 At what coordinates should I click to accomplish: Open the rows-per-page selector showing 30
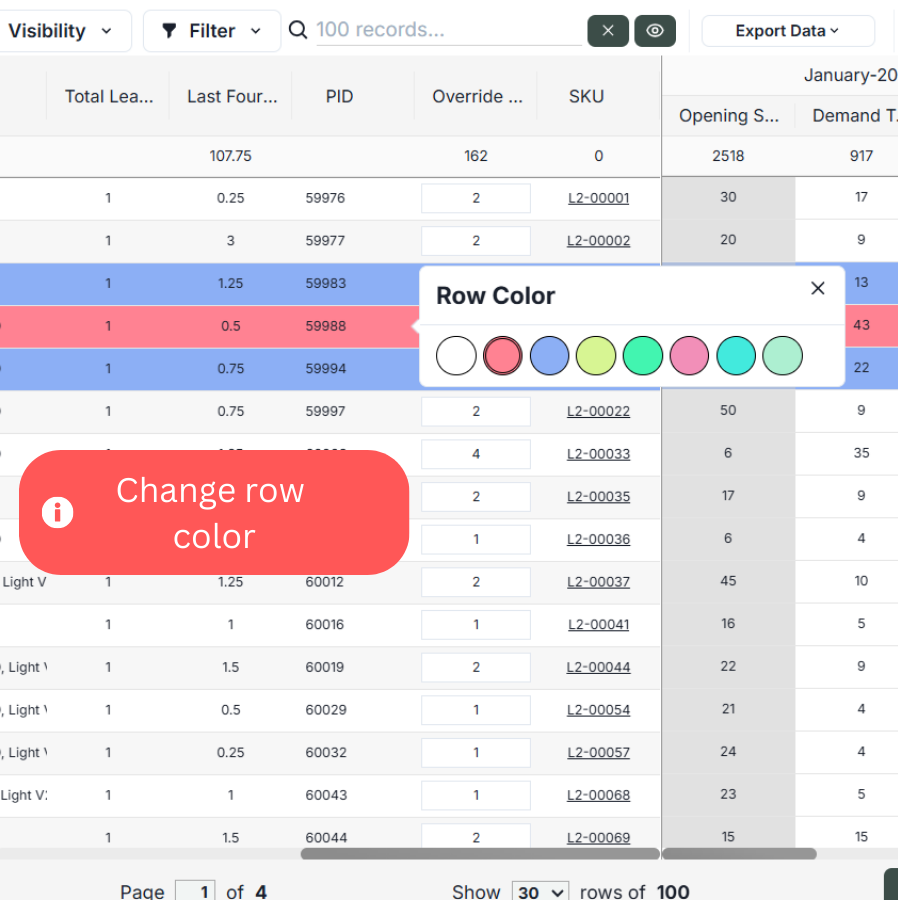pyautogui.click(x=540, y=891)
